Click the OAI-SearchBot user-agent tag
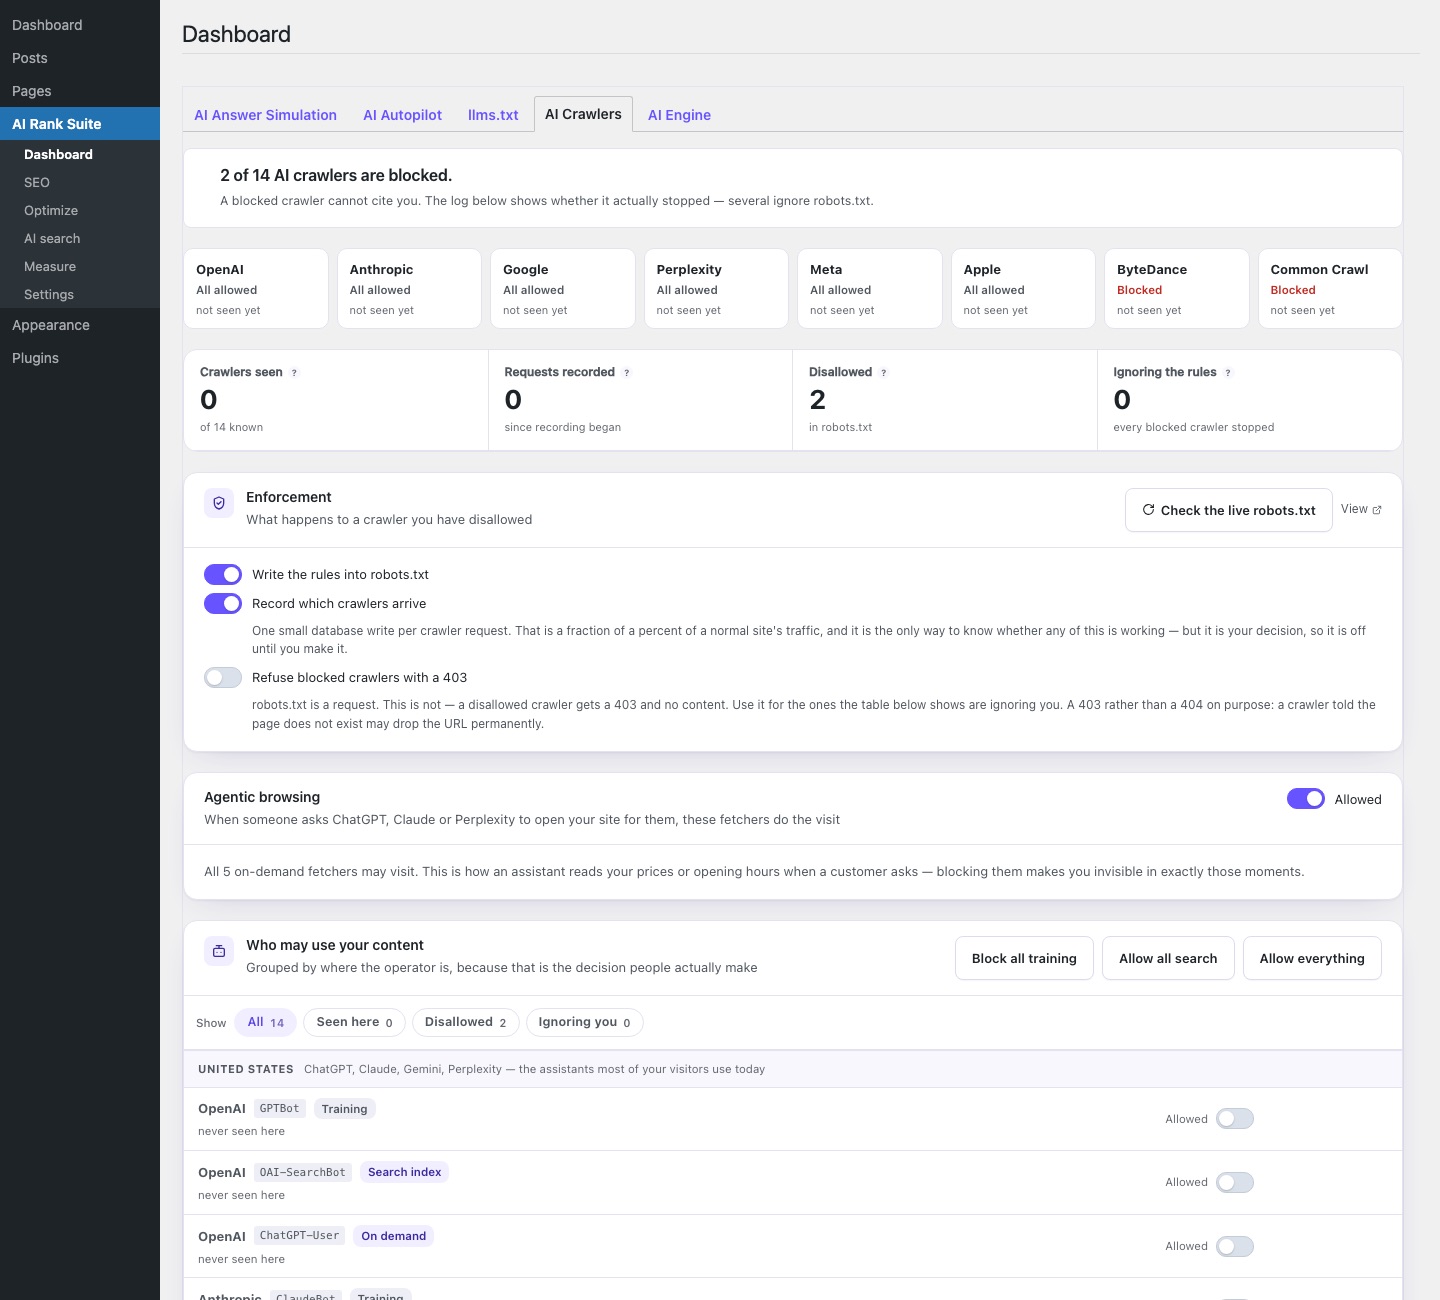The width and height of the screenshot is (1440, 1300). tap(302, 1172)
